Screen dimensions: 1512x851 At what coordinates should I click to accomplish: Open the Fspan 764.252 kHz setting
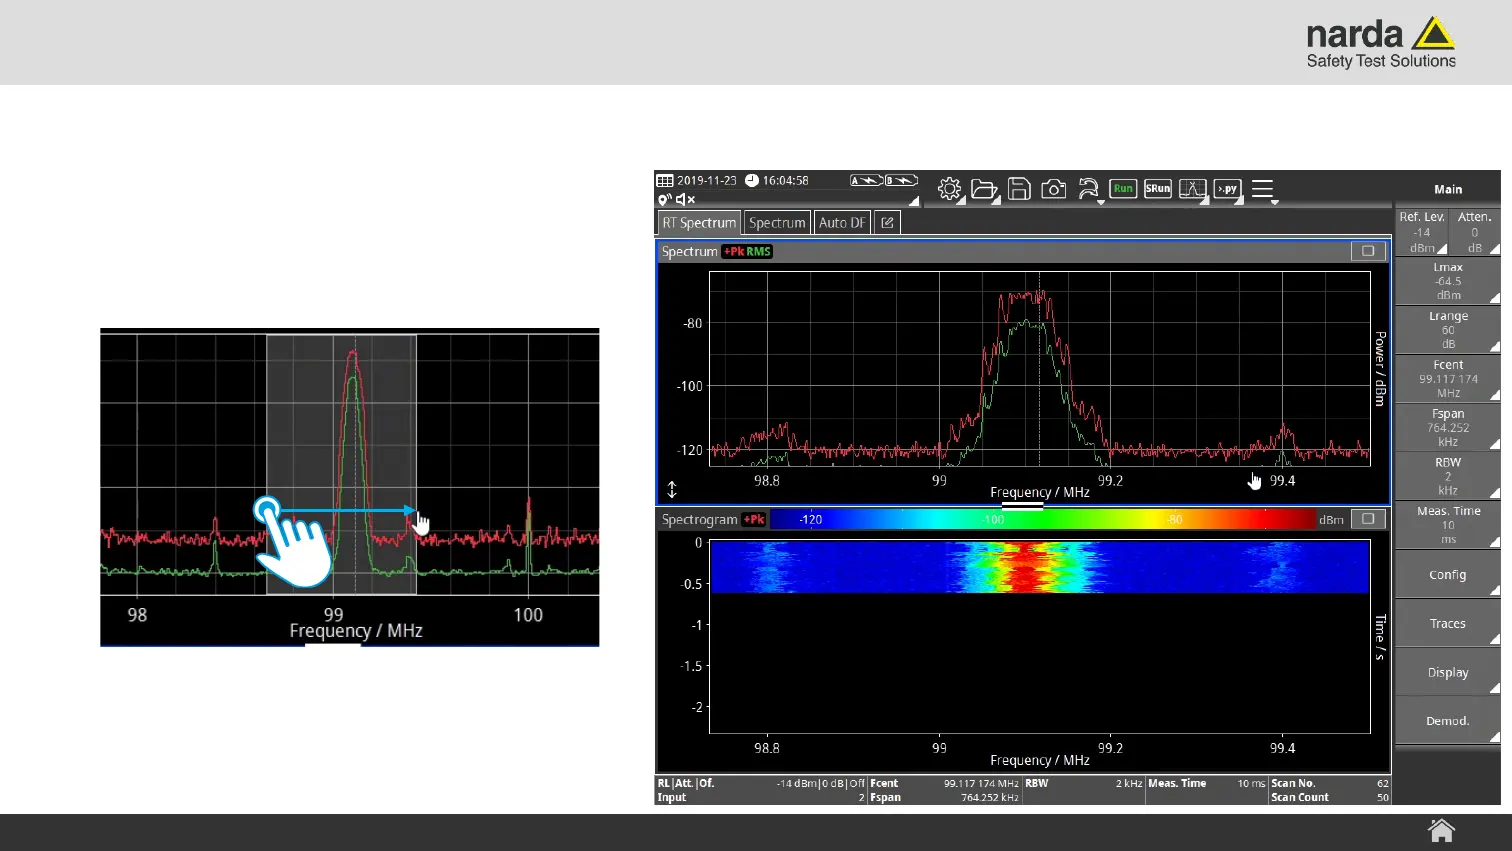(x=1448, y=428)
